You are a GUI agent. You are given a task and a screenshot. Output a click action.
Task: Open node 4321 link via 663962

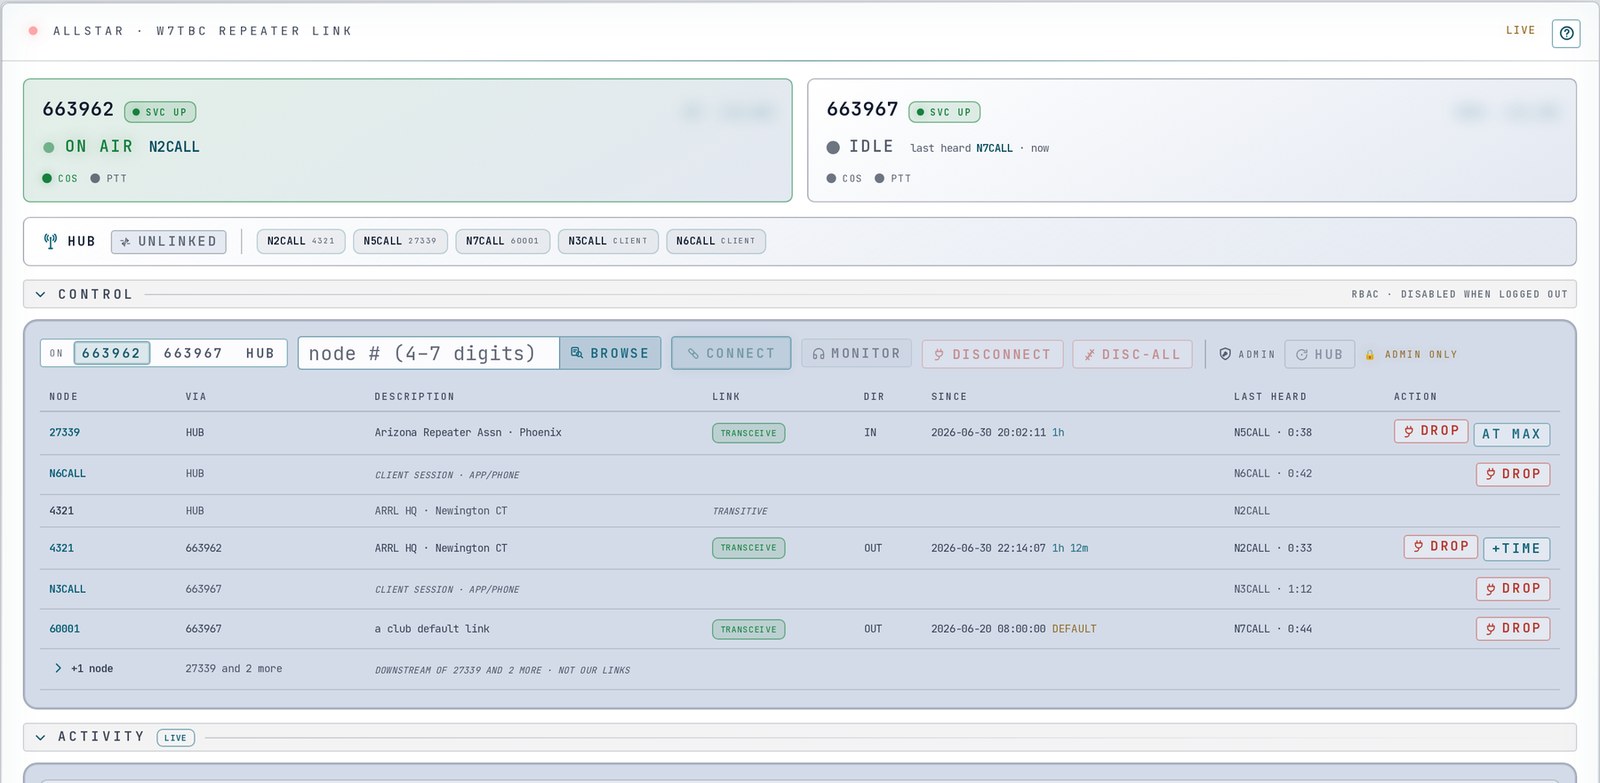point(62,548)
